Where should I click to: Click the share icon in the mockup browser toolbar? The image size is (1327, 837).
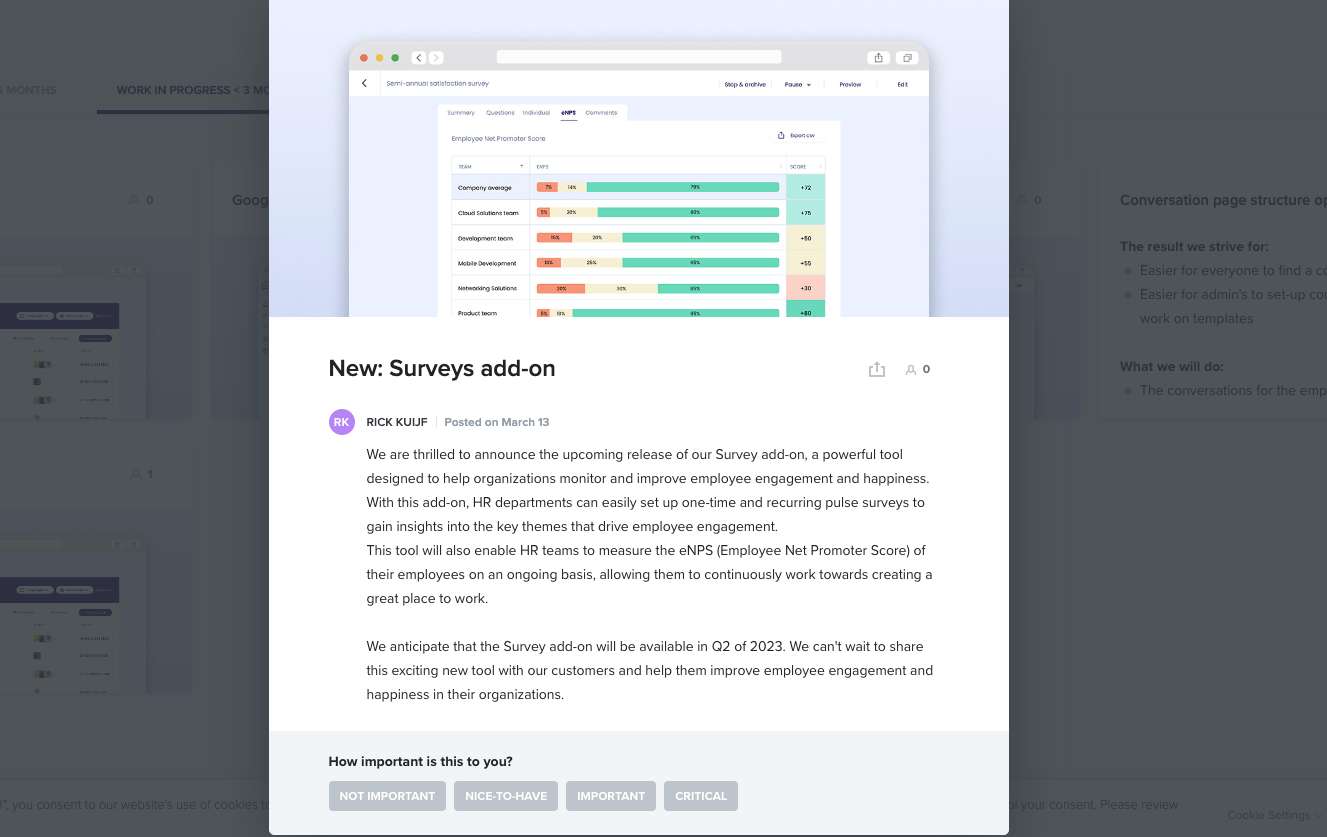tap(877, 58)
